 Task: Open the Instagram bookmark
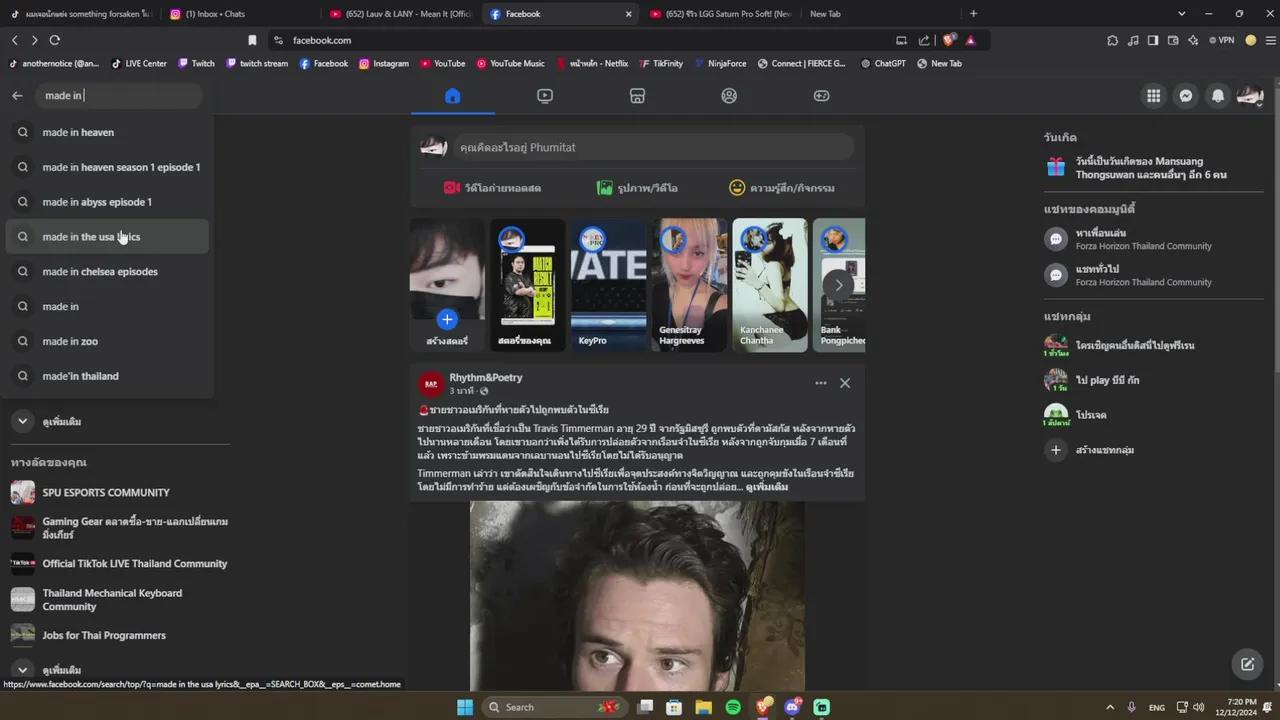click(384, 63)
